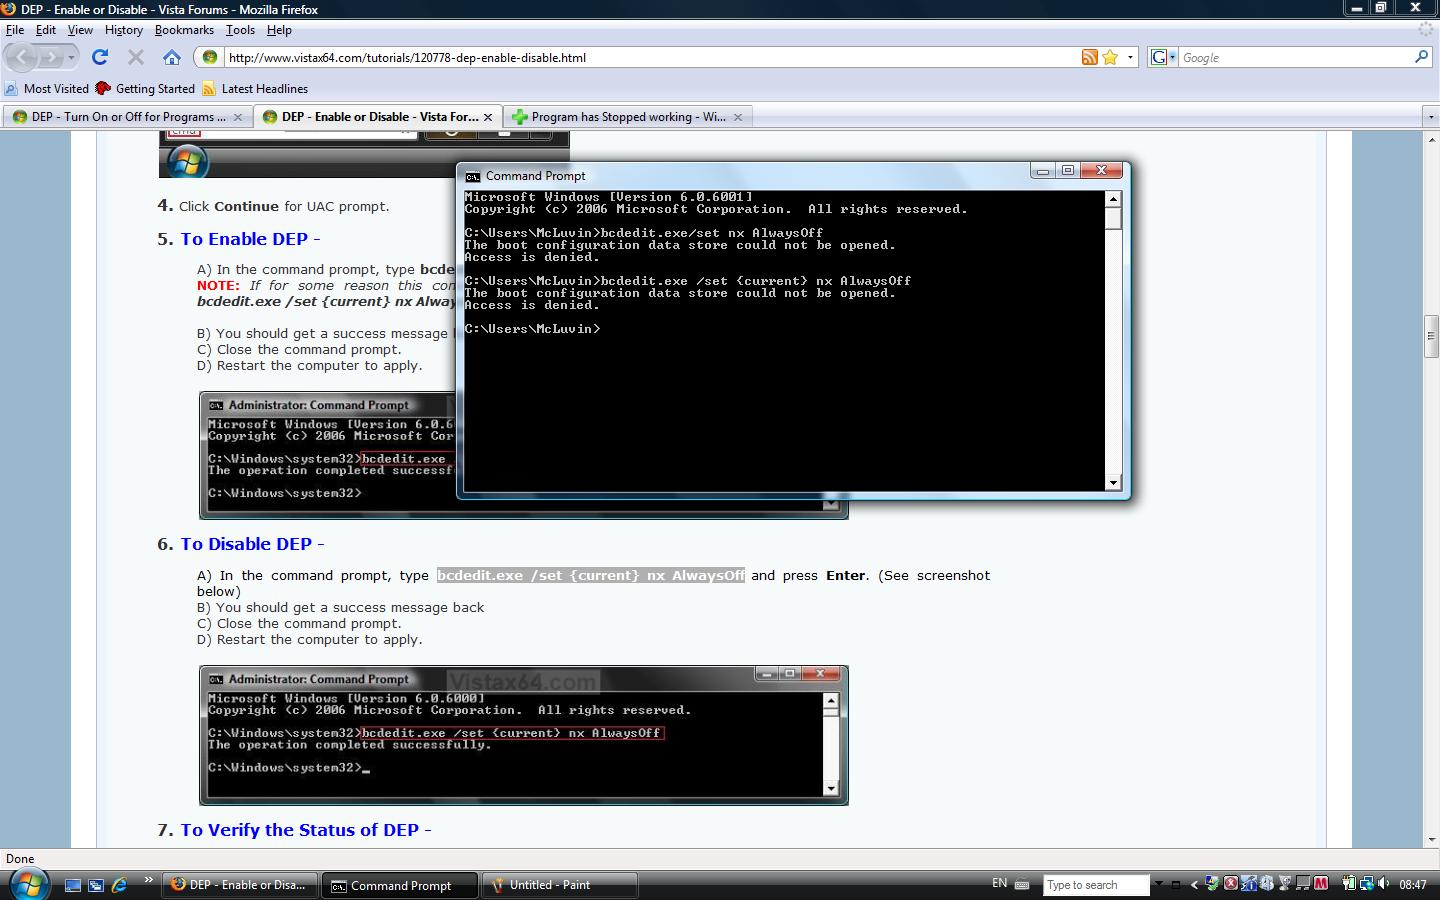Switch to Command Prompt taskbar button

(400, 885)
